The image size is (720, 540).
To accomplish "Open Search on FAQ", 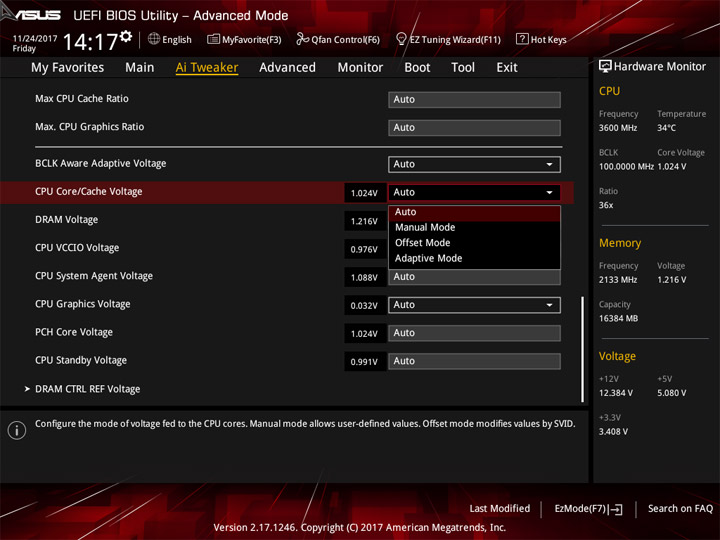I will [x=680, y=508].
